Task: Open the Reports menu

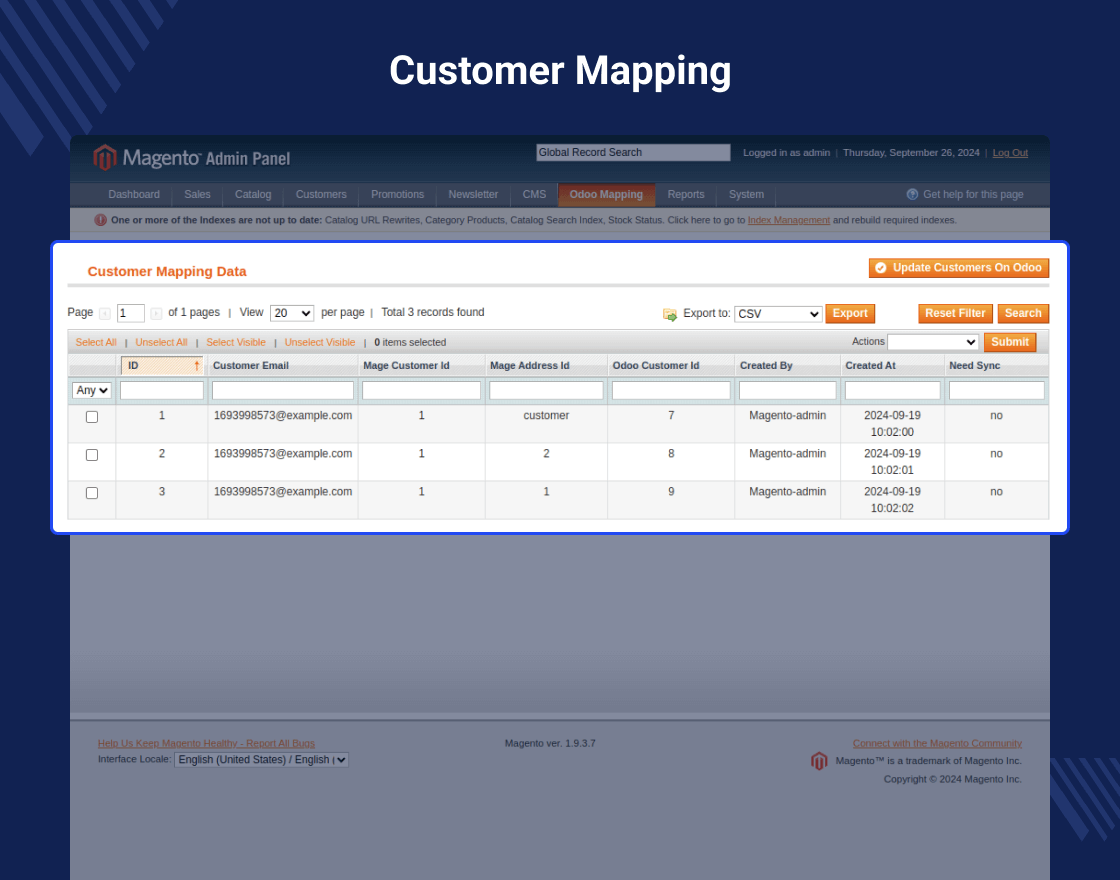Action: pos(686,194)
